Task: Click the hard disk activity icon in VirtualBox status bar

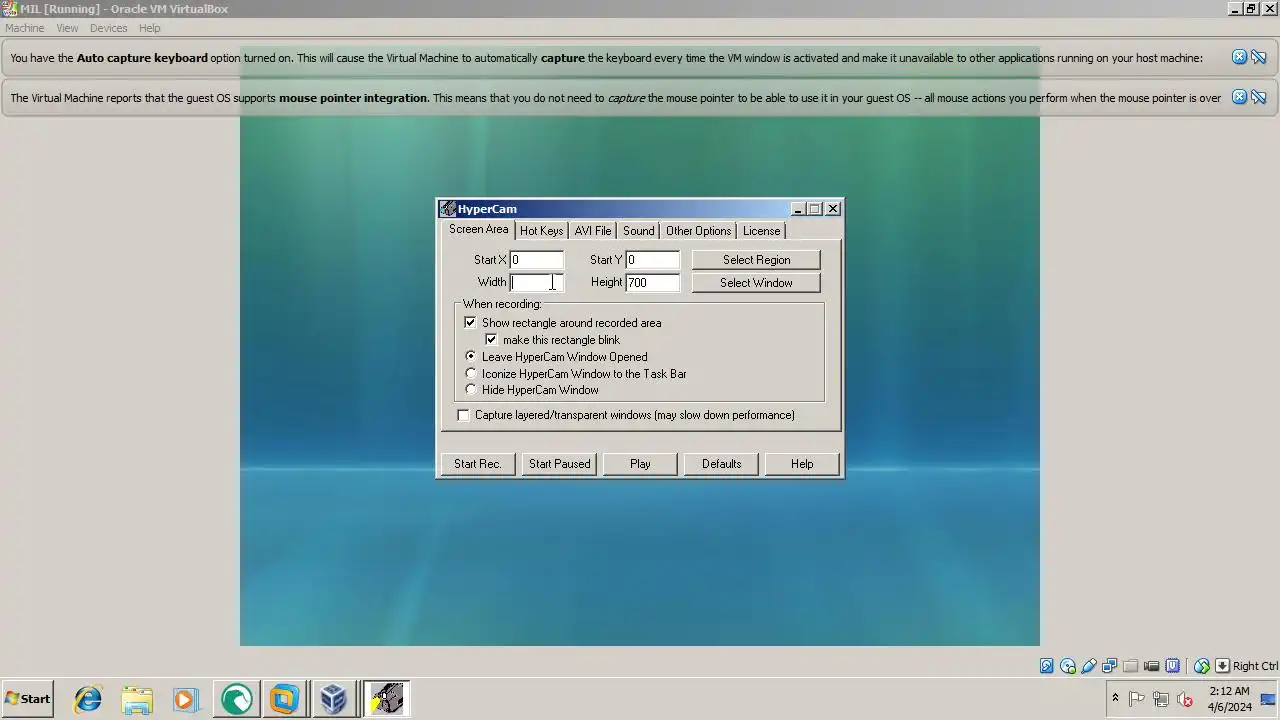Action: coord(1047,666)
